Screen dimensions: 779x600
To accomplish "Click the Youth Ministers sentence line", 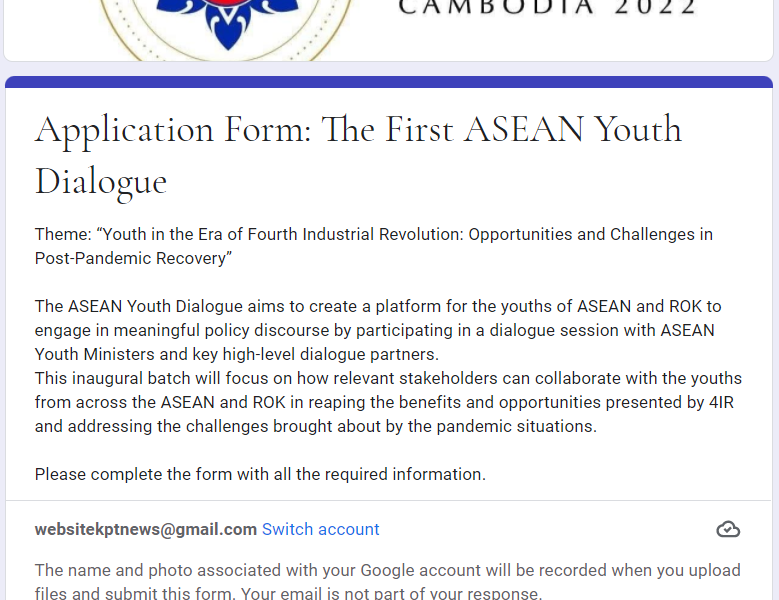I will click(x=237, y=355).
